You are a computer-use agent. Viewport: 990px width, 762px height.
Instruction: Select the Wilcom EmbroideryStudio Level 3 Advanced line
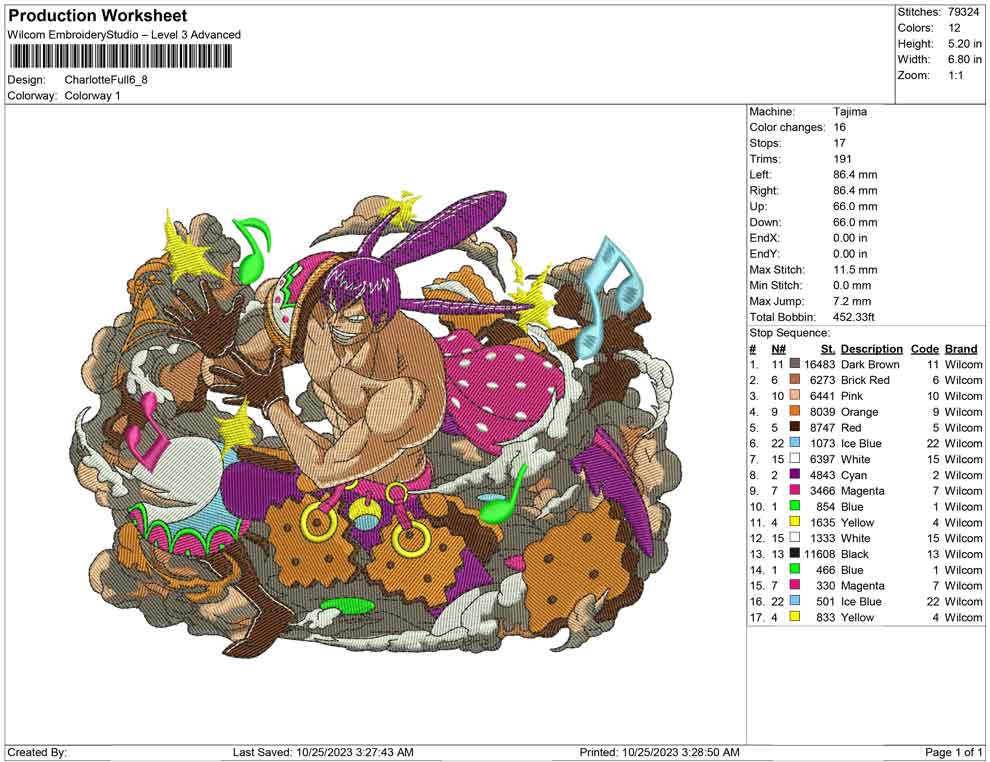pyautogui.click(x=124, y=35)
